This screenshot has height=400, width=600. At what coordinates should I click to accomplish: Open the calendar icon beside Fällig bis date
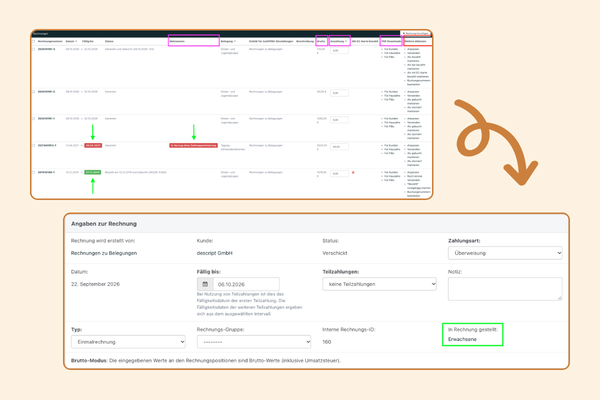[x=205, y=284]
